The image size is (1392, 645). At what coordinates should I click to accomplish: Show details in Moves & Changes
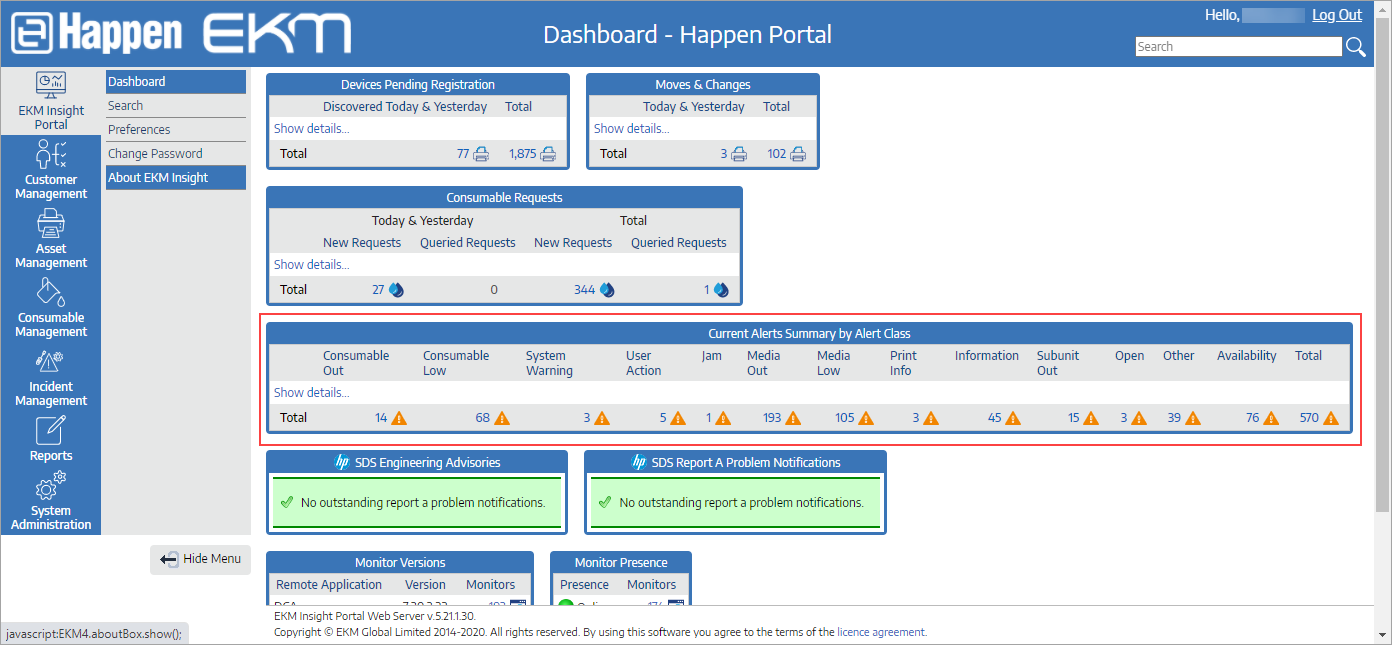[631, 129]
